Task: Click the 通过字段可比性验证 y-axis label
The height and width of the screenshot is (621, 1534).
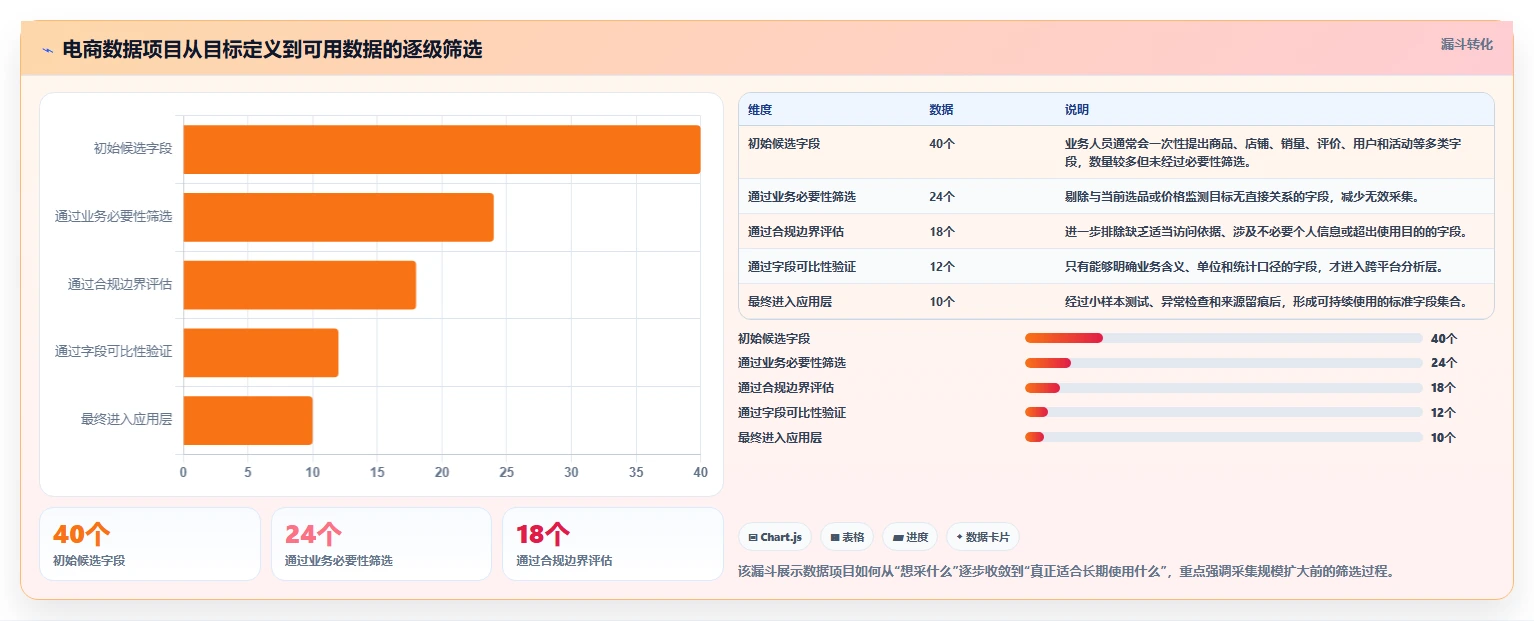Action: [x=114, y=353]
